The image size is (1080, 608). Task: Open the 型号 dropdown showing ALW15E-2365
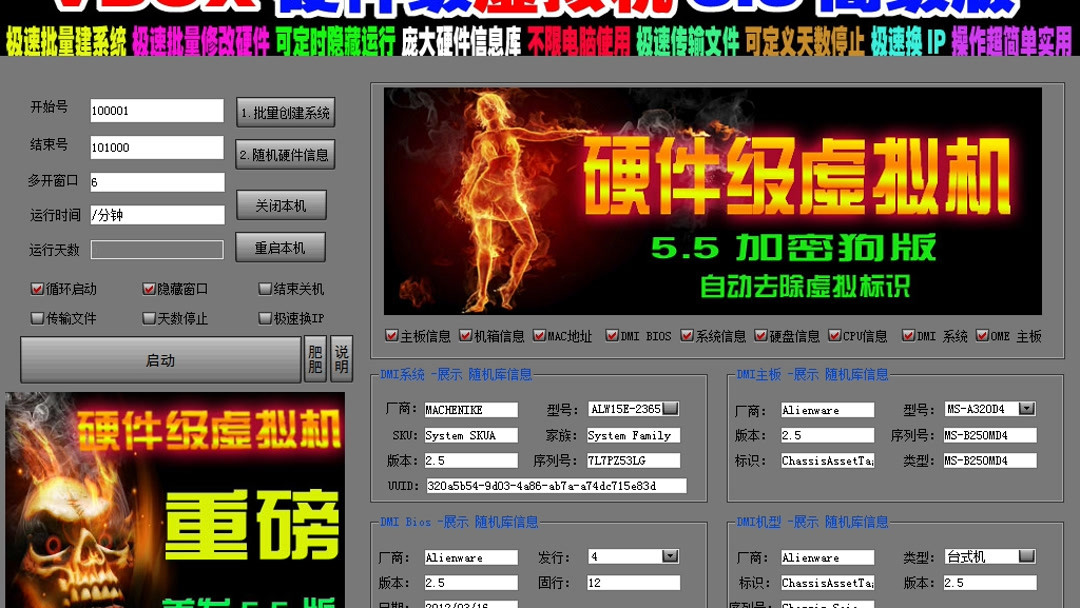(x=672, y=408)
